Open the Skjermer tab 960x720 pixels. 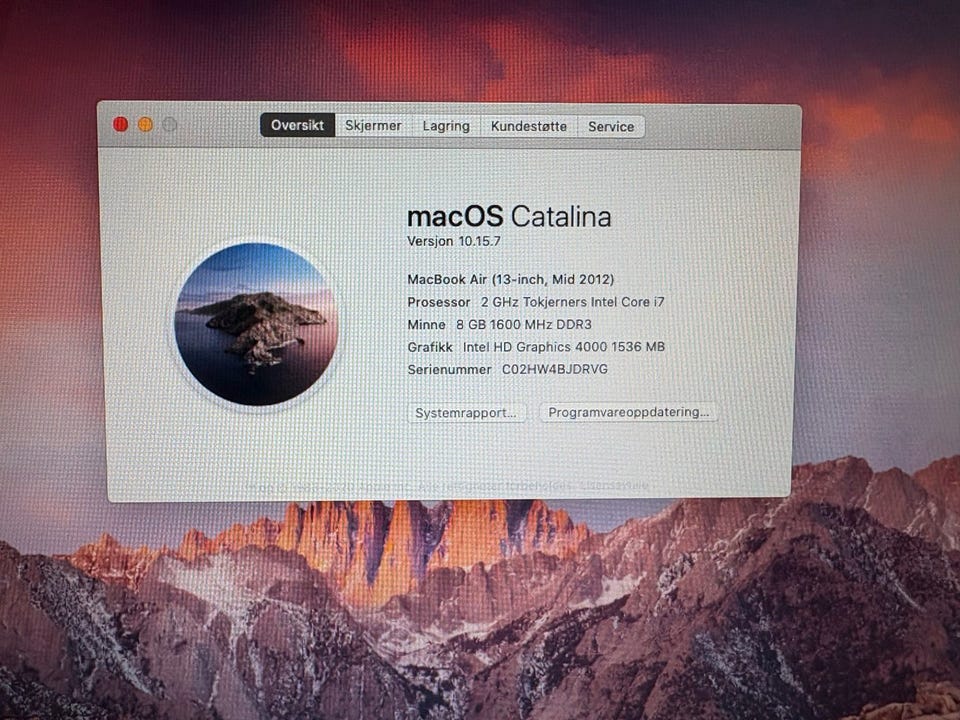click(x=373, y=126)
